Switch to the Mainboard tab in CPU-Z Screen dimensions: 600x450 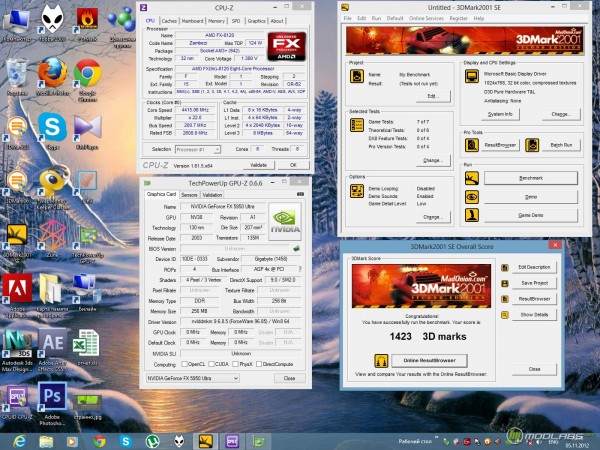[192, 21]
